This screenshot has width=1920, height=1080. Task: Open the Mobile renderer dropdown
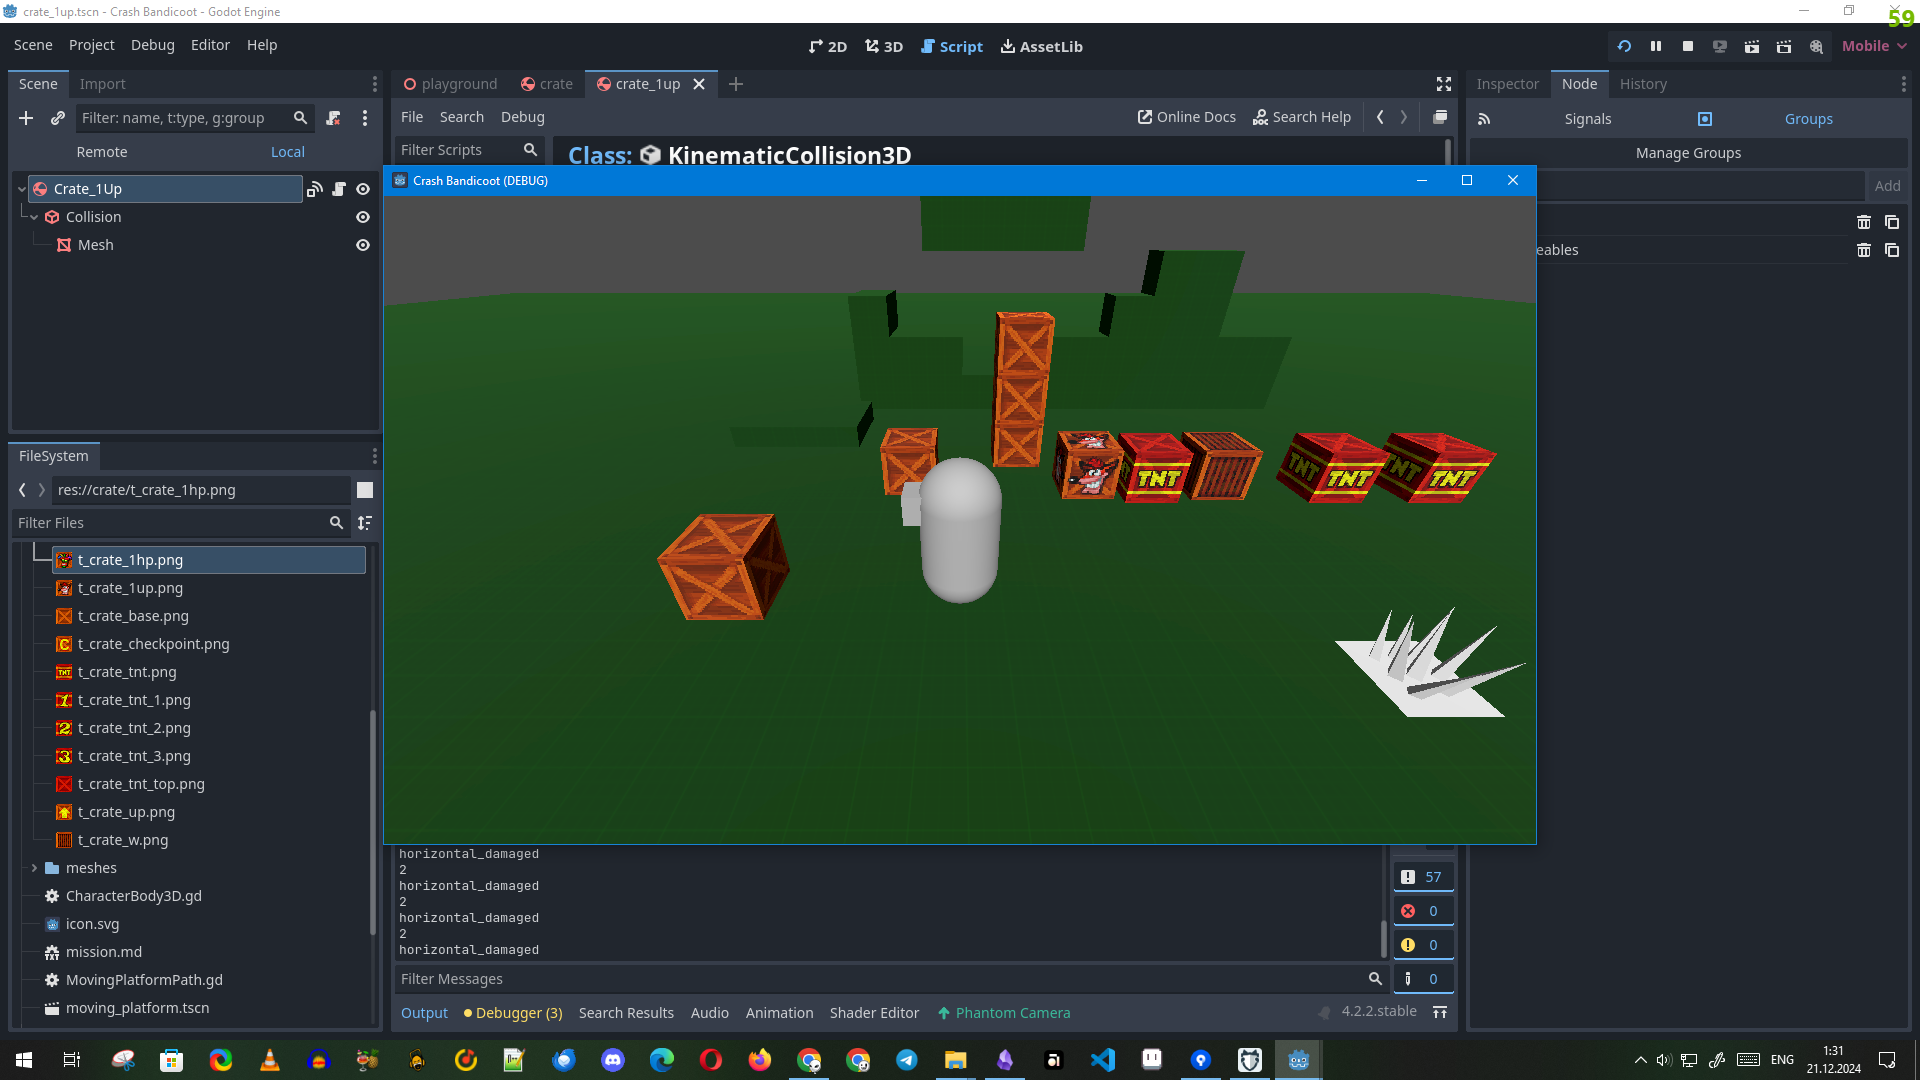coord(1874,46)
